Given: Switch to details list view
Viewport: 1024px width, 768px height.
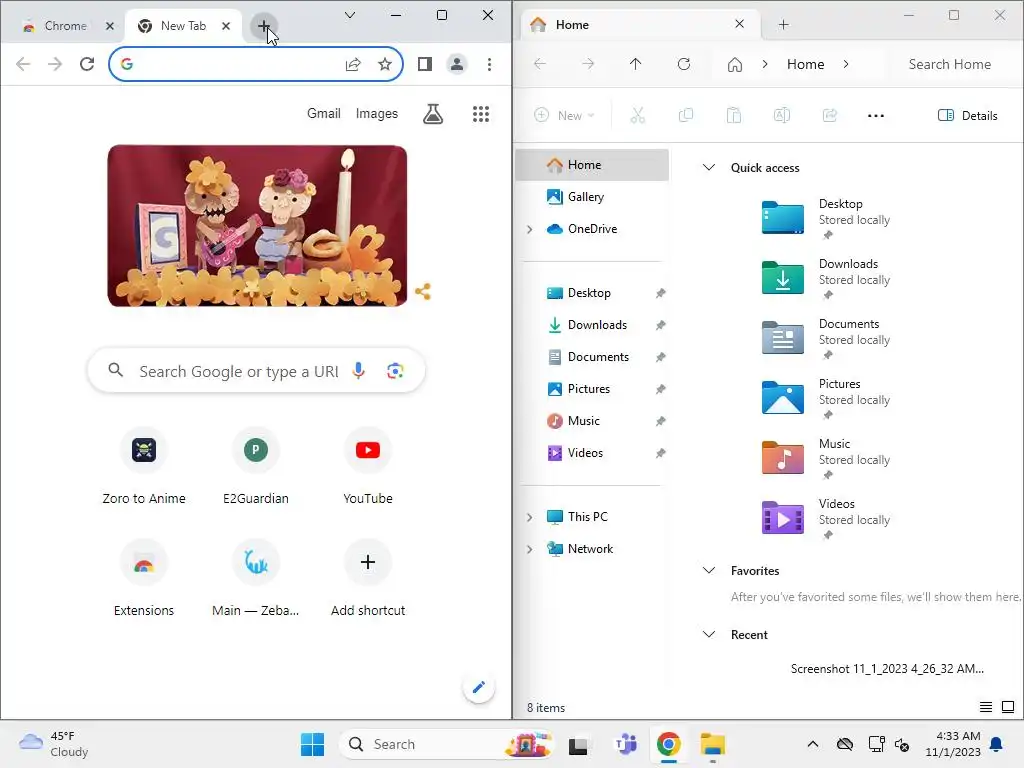Looking at the screenshot, I should [x=986, y=707].
